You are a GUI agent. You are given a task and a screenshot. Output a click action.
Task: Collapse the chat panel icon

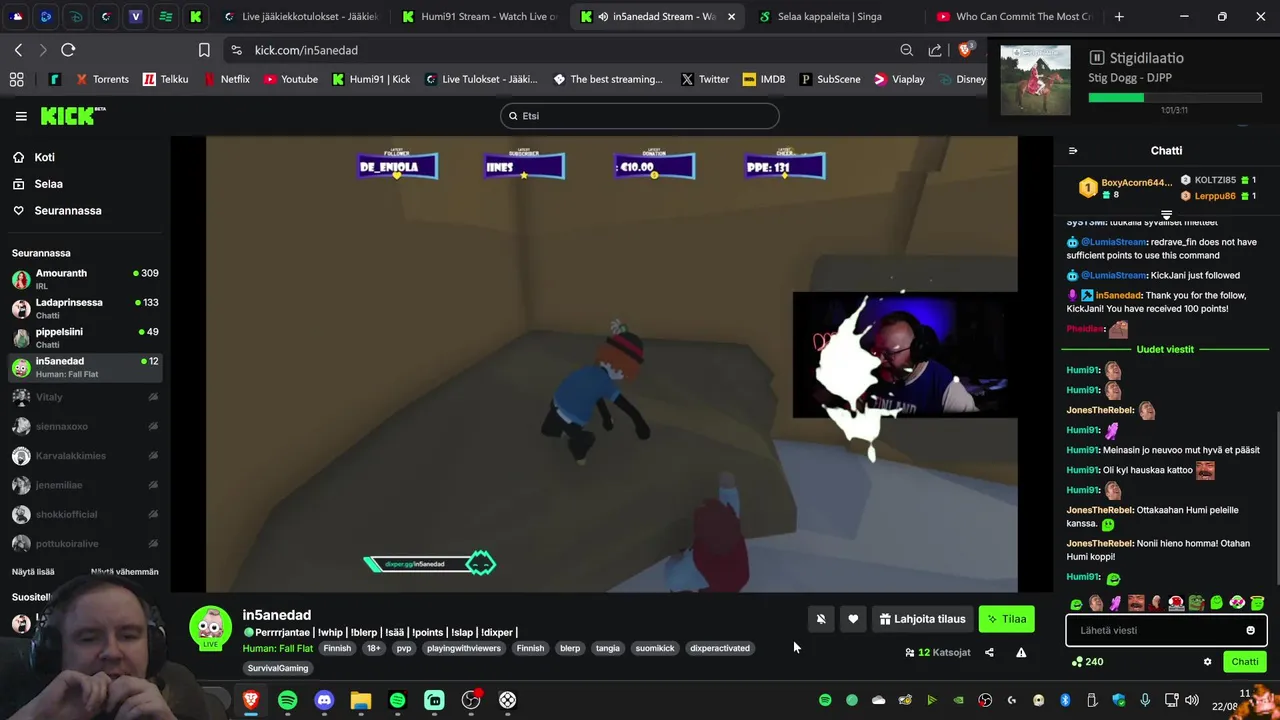1073,151
